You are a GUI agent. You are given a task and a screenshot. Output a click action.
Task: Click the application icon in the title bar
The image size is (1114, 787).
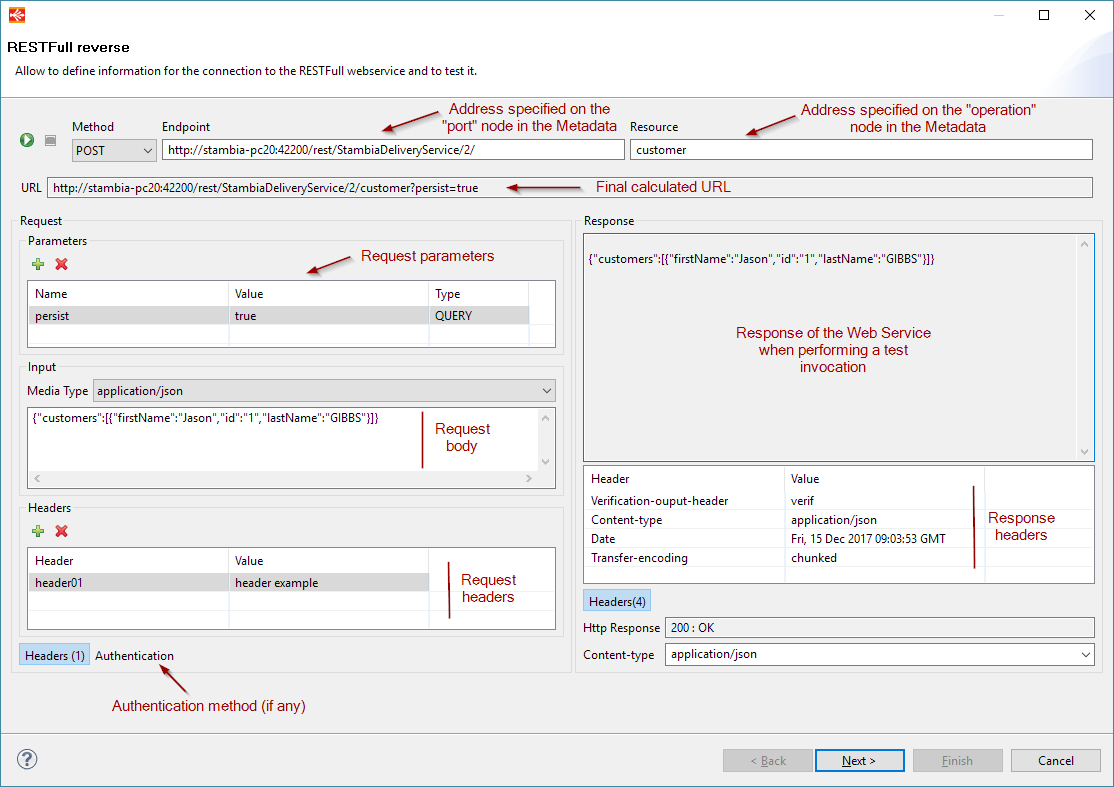pyautogui.click(x=16, y=14)
